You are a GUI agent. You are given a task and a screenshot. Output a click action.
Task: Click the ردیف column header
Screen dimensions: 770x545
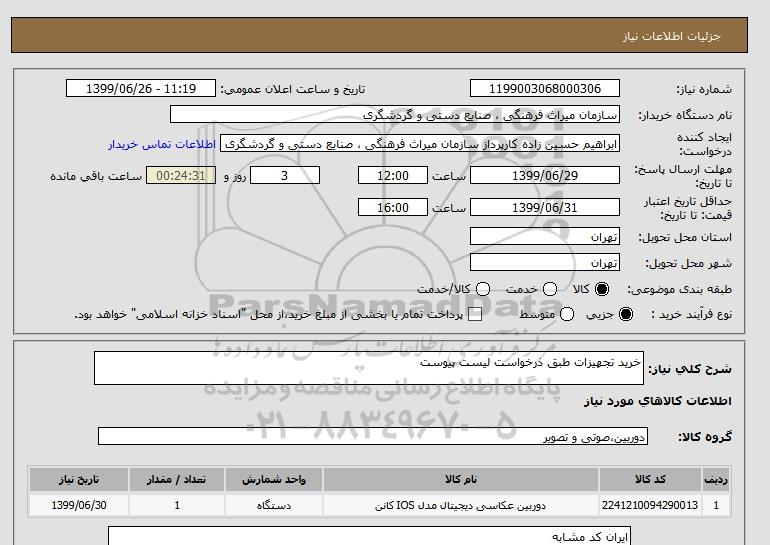click(x=716, y=480)
